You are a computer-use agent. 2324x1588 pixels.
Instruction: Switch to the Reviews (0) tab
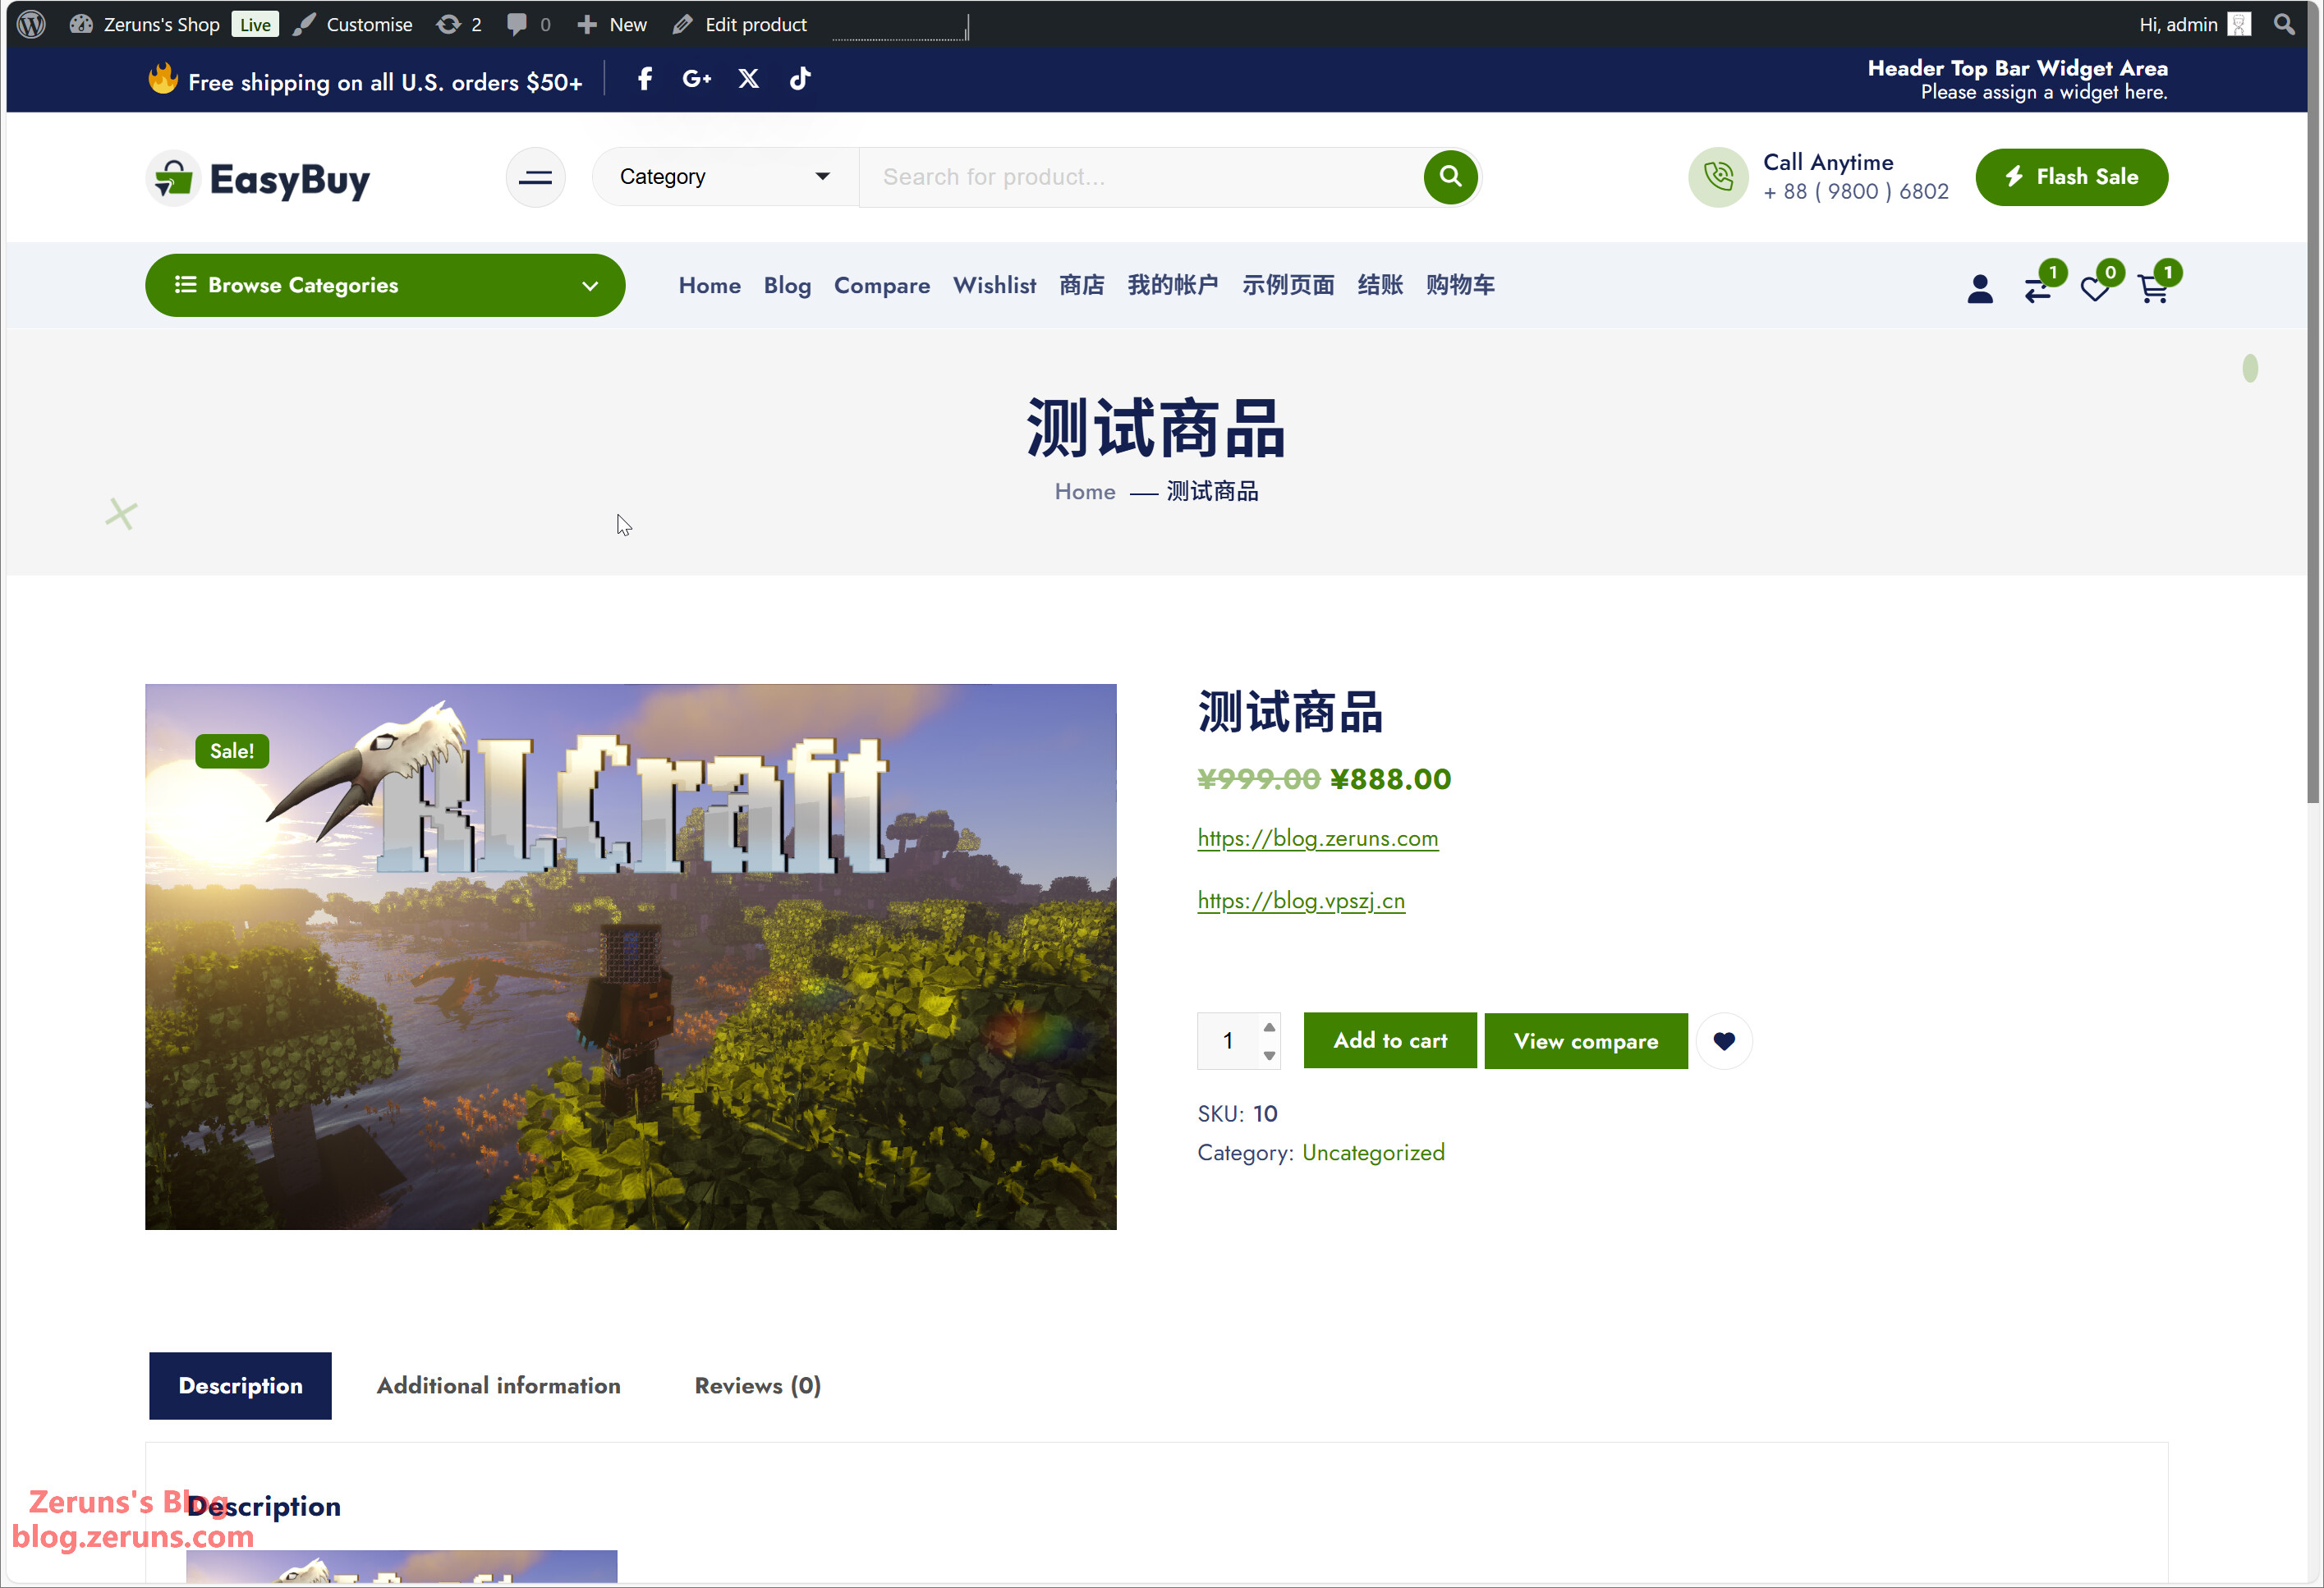pyautogui.click(x=758, y=1386)
